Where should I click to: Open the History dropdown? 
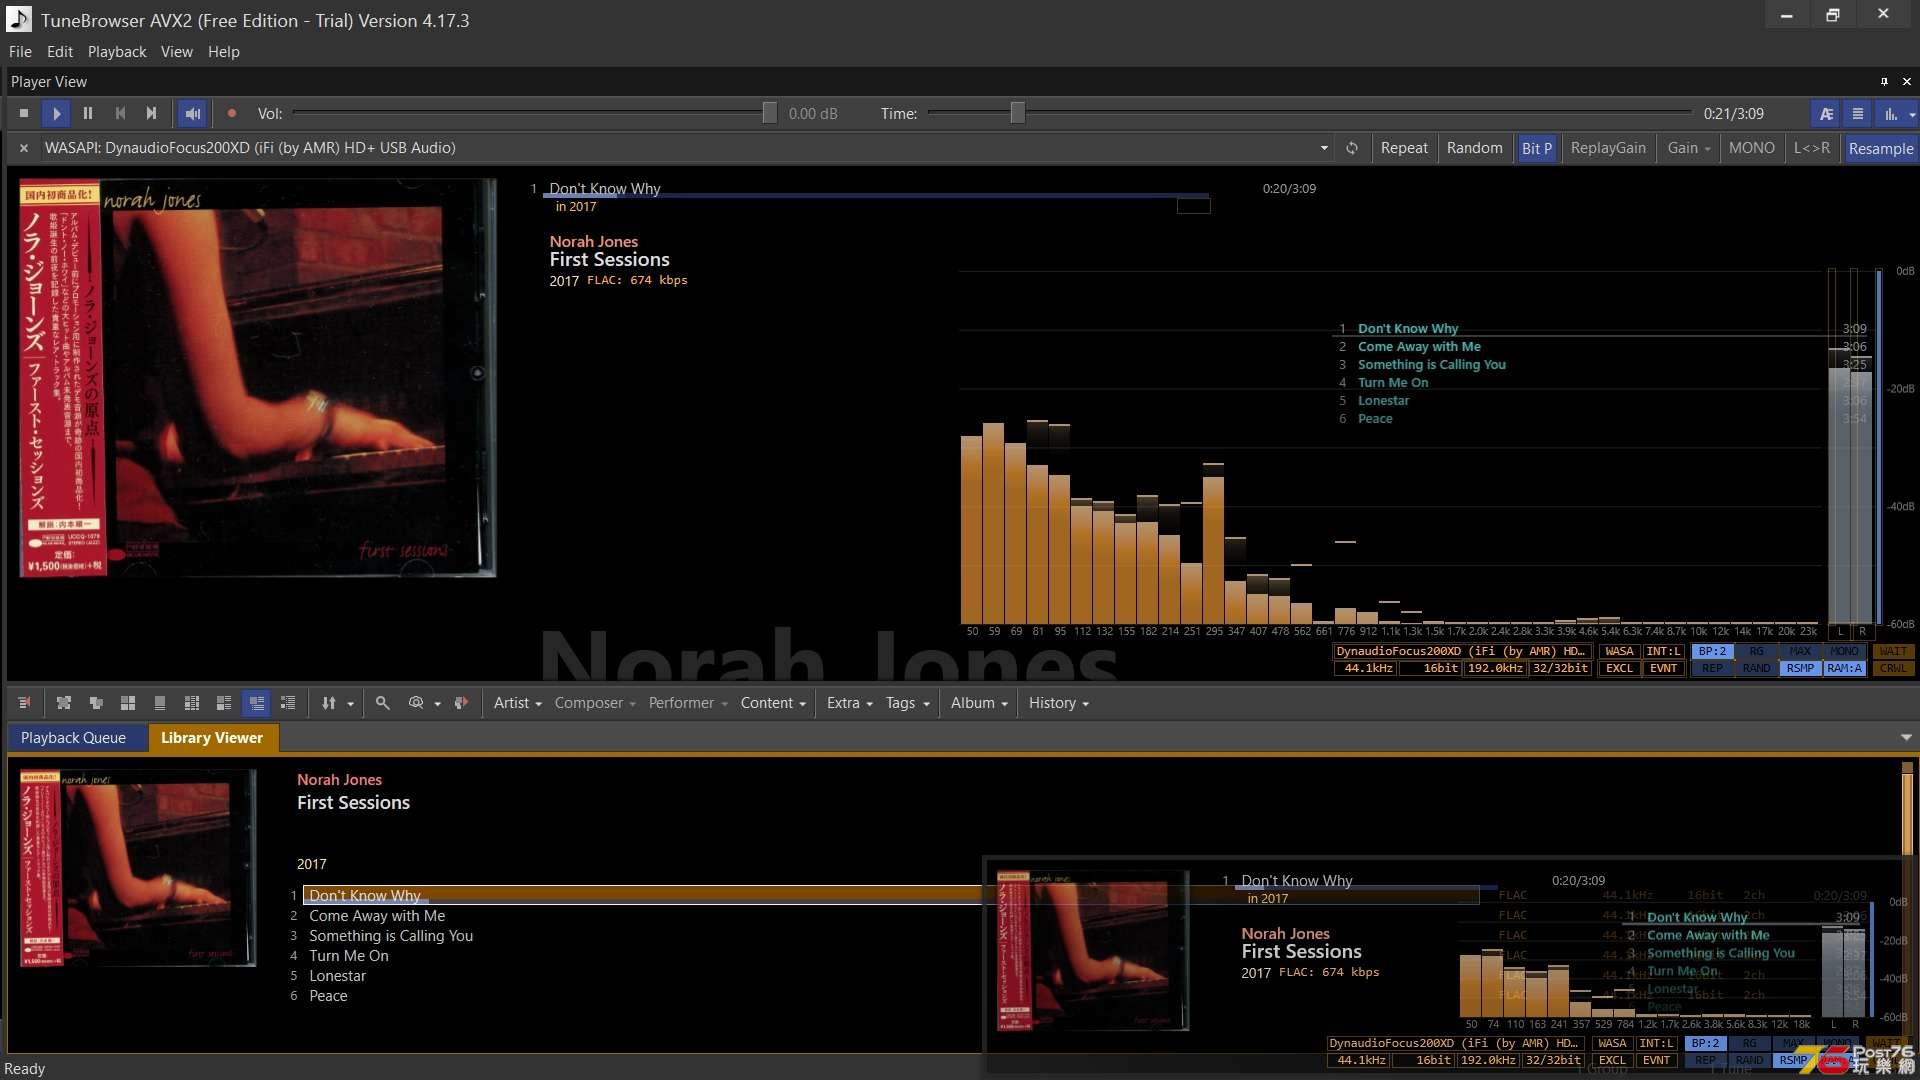(1058, 703)
